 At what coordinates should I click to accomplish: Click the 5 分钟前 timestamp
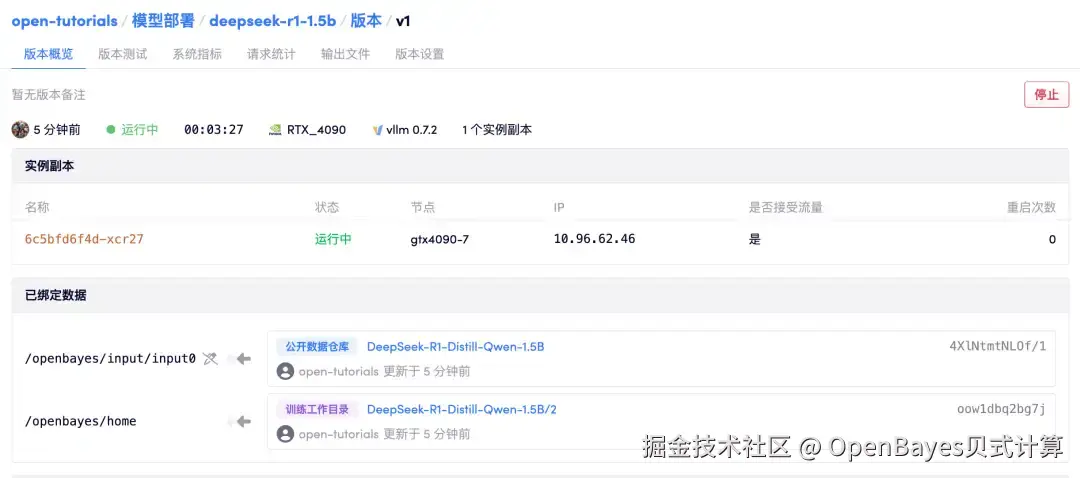tap(57, 129)
